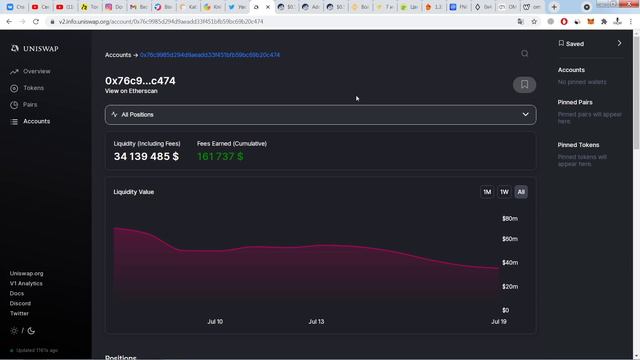Select the 1W chart range
The image size is (640, 360).
(504, 192)
